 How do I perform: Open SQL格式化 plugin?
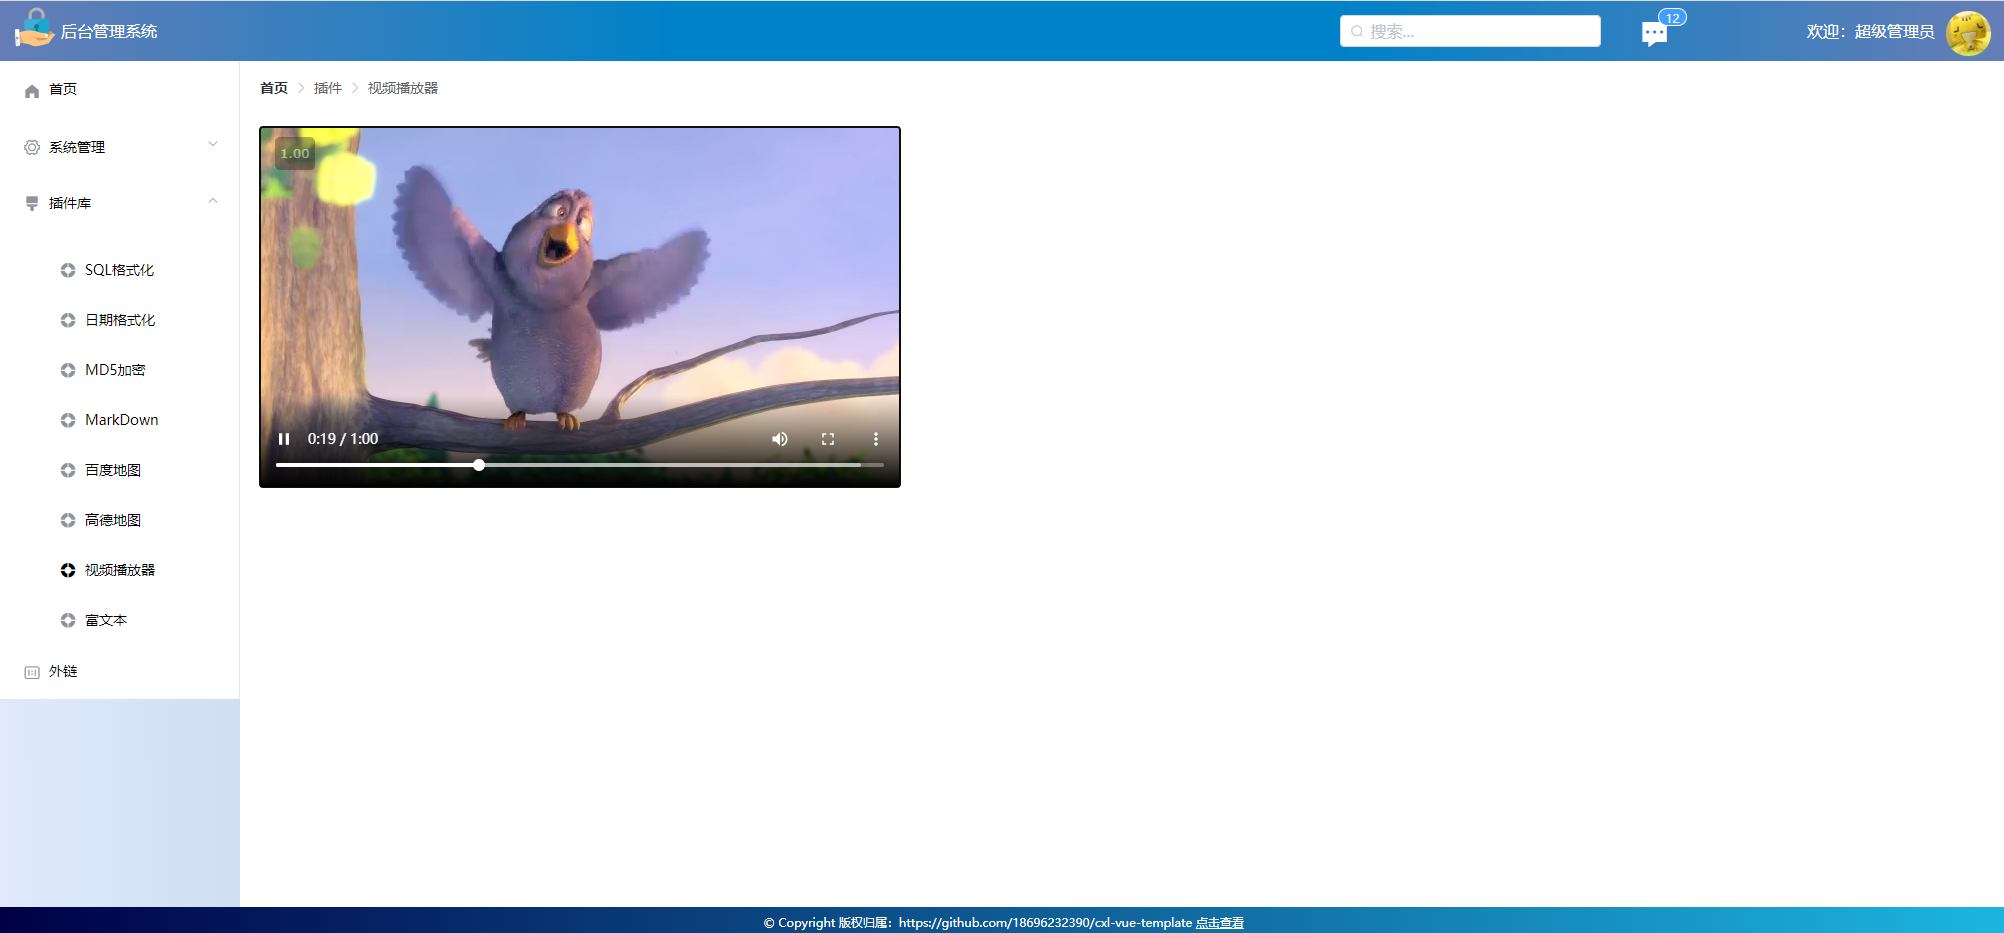120,270
